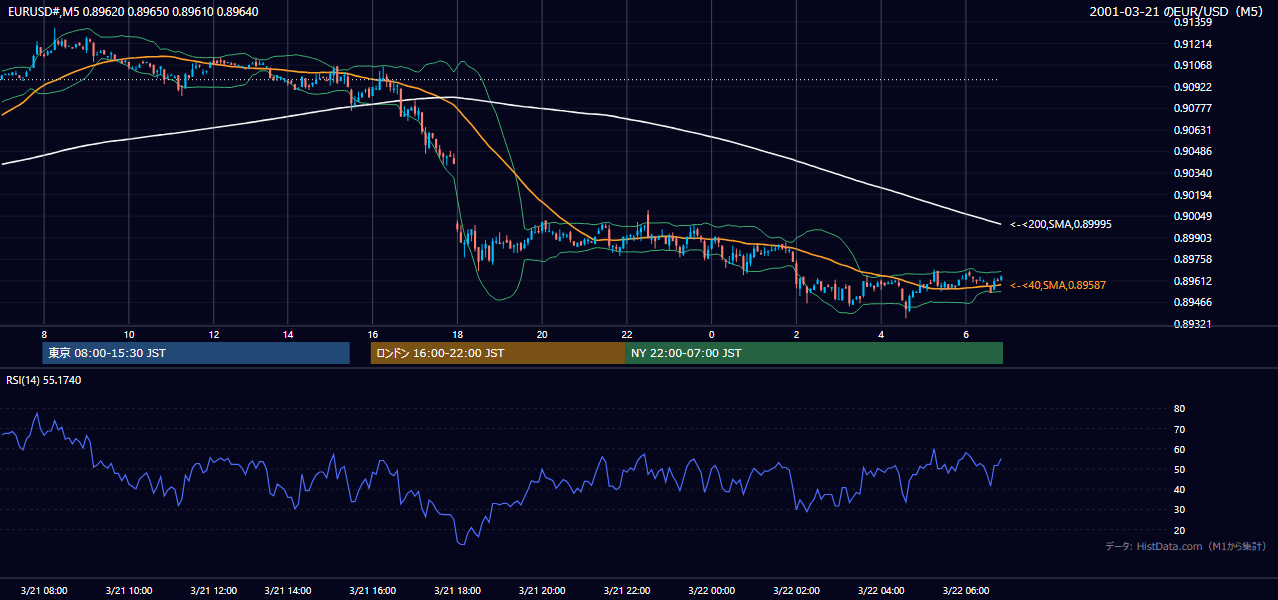Click the Tokyo 08:00-15:30 JST session bar
This screenshot has height=600, width=1278.
click(x=196, y=353)
